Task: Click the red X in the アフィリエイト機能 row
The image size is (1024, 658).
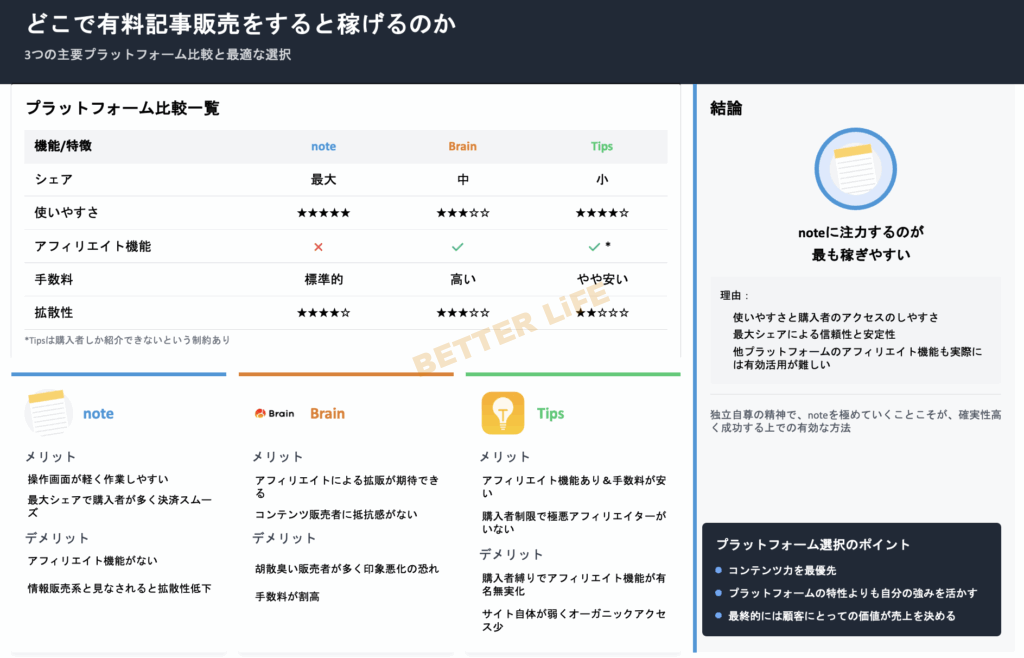Action: coord(318,246)
